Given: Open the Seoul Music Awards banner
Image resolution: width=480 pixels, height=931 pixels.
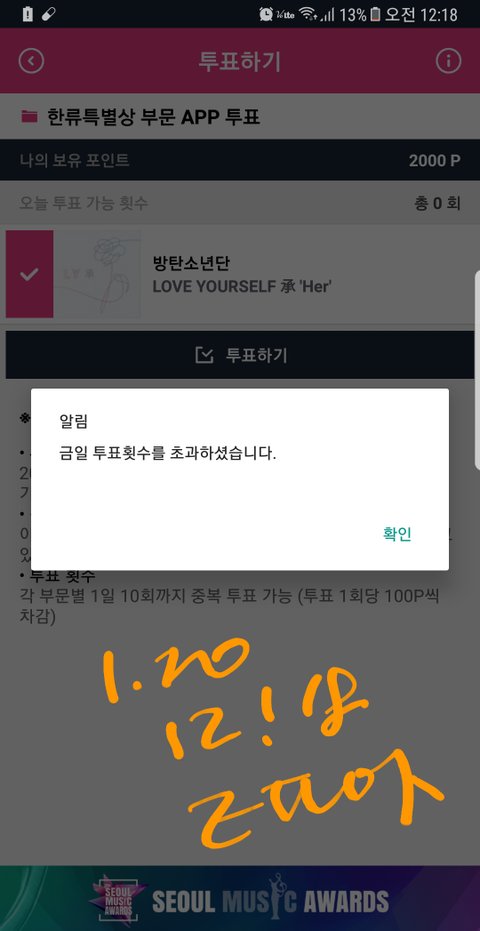Looking at the screenshot, I should coord(240,898).
